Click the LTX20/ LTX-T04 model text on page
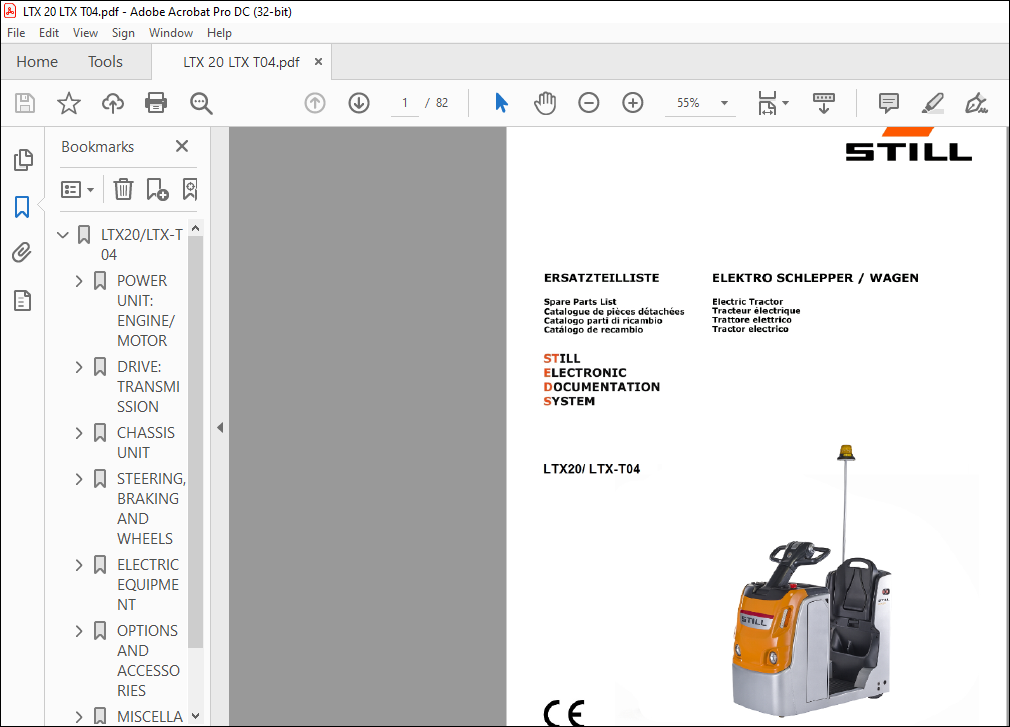This screenshot has height=727, width=1010. [591, 469]
